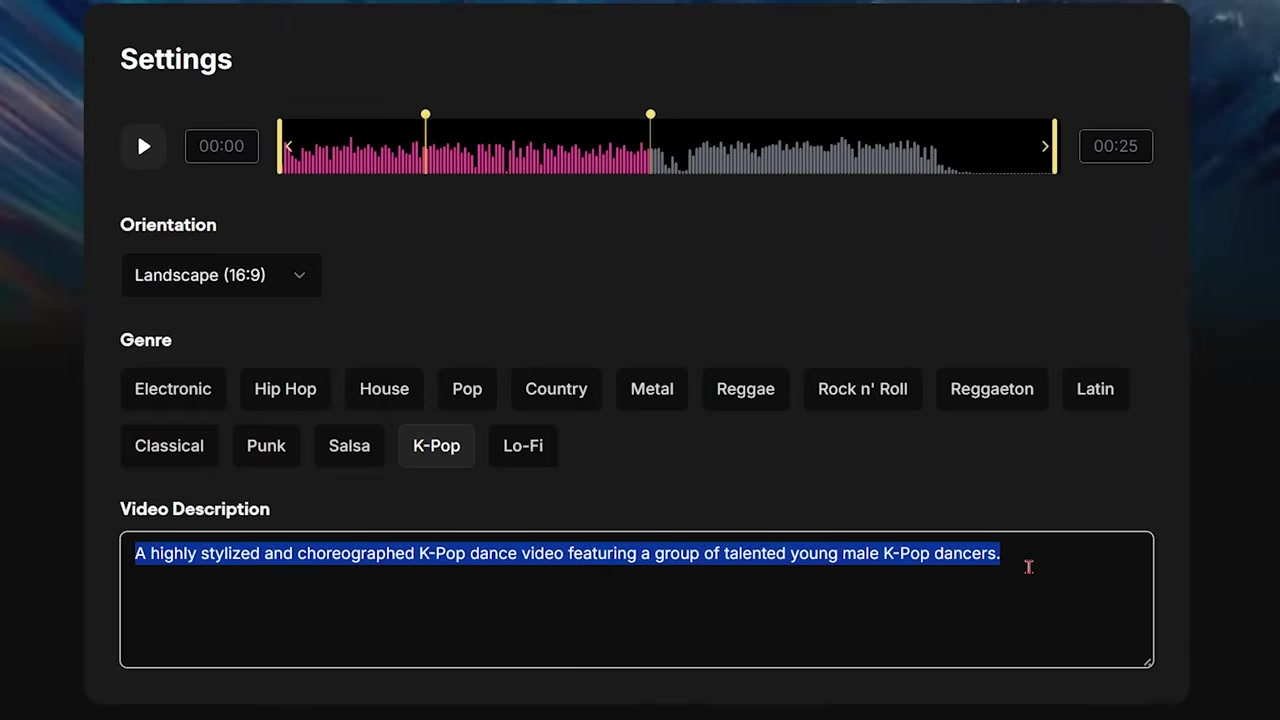The height and width of the screenshot is (720, 1280).
Task: Click the 00:00 start time field
Action: point(221,146)
